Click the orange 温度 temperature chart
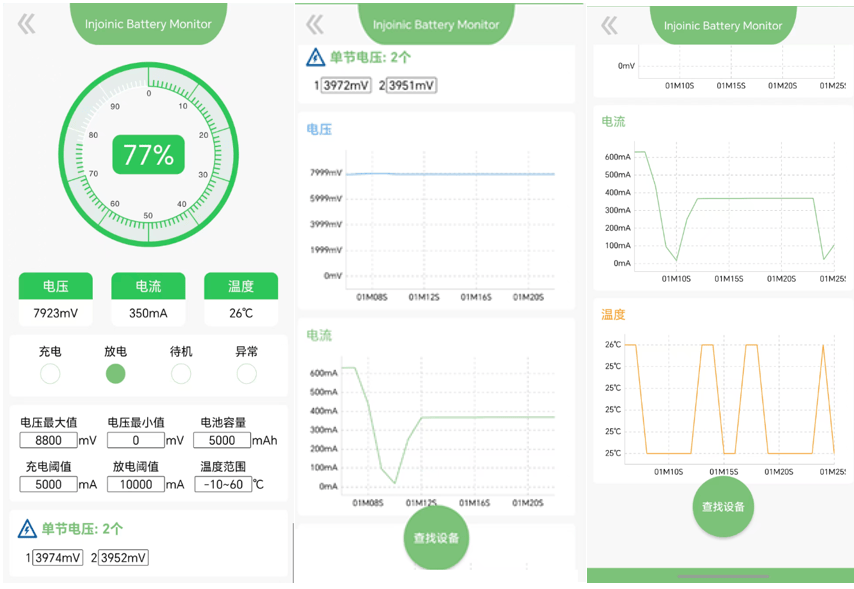 pos(722,399)
